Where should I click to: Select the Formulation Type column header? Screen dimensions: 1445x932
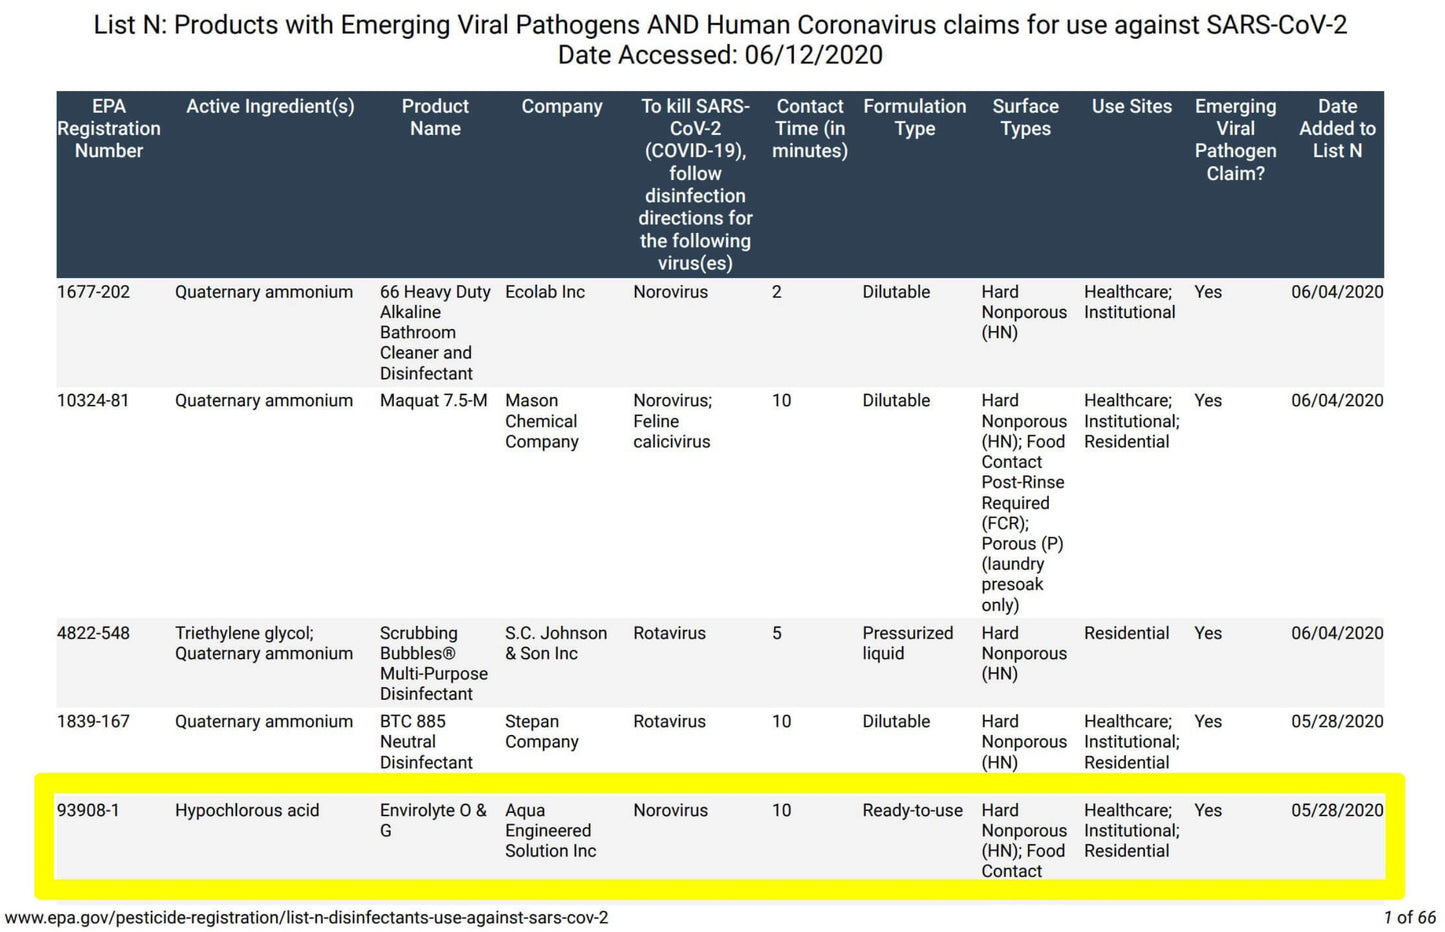[x=914, y=118]
